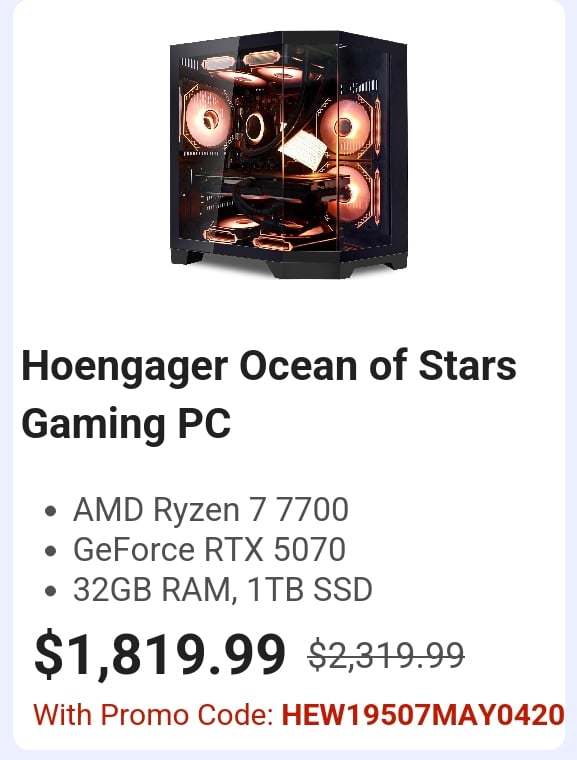Screen dimensions: 577x760
Task: Click the 32GB RAM, 1TB SSD spec
Action: point(223,589)
